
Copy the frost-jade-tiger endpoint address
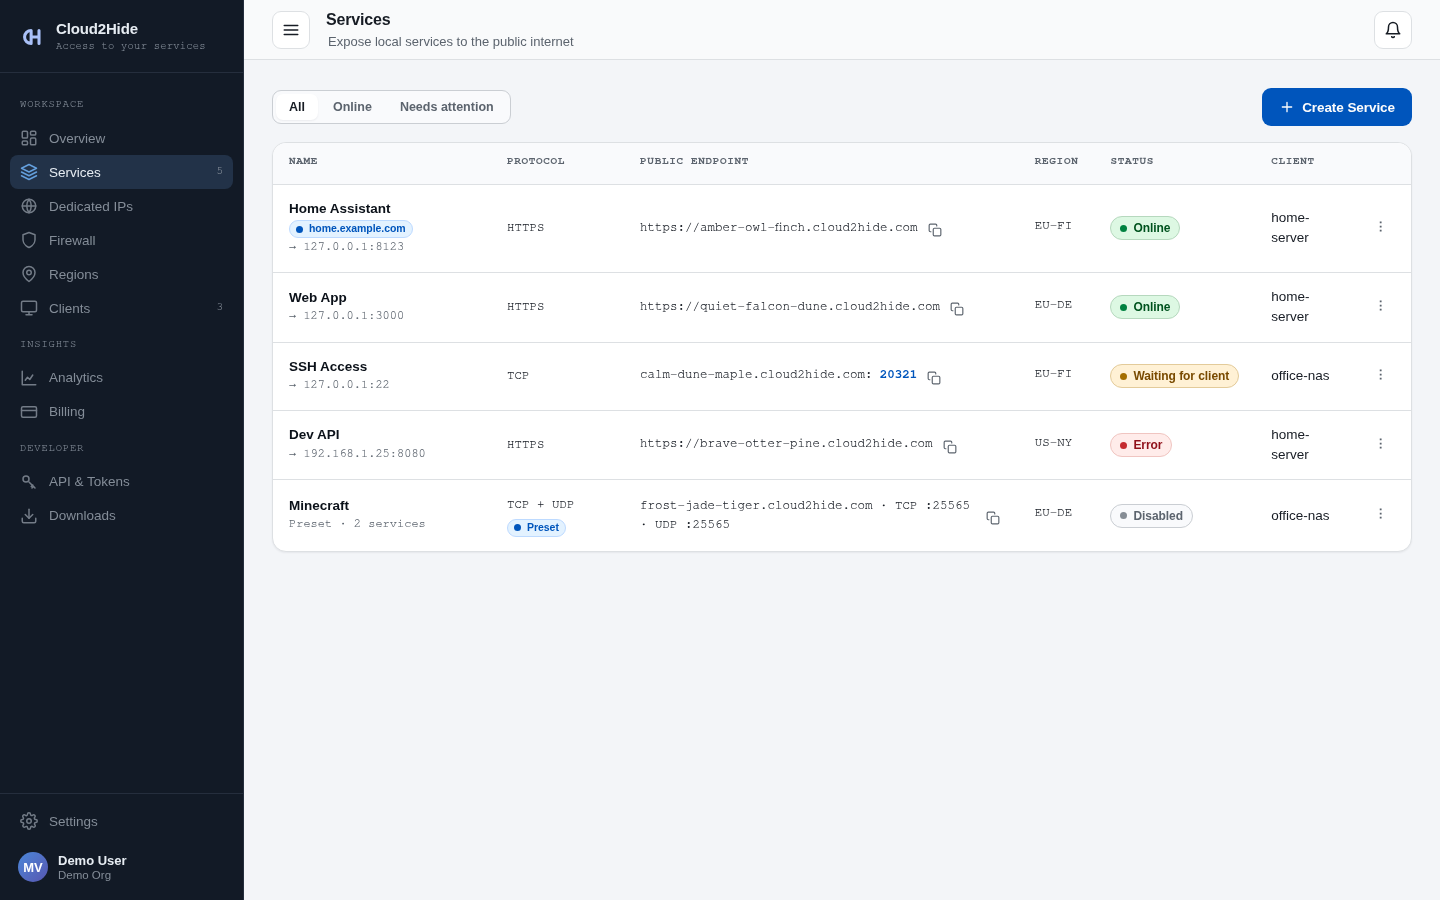993,518
